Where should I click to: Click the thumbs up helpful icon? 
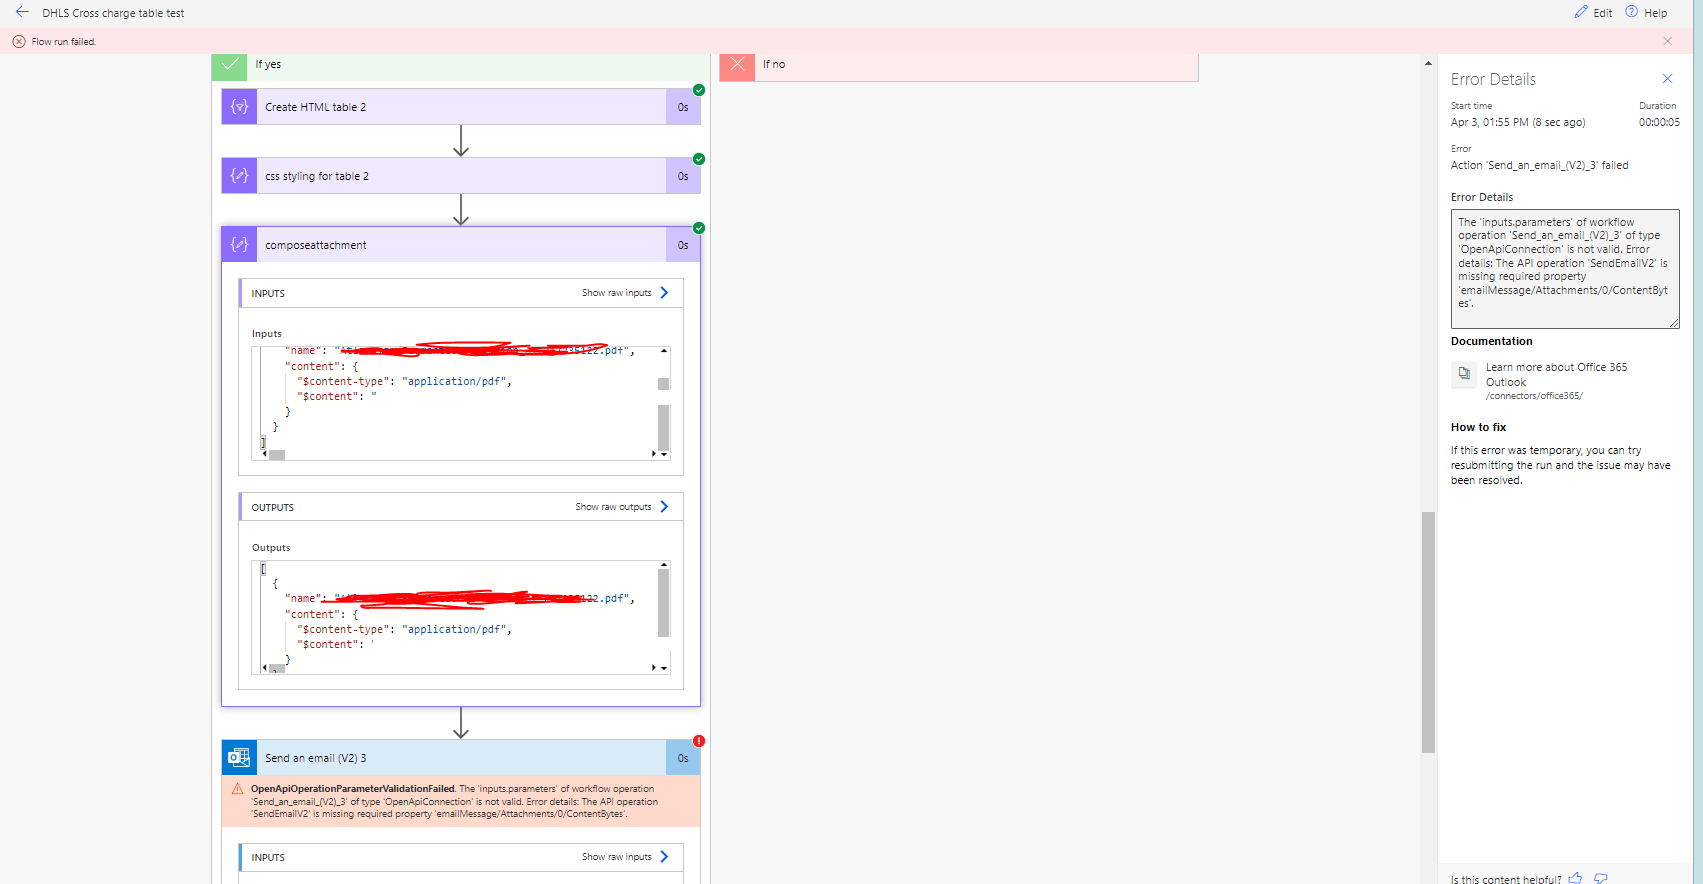pyautogui.click(x=1575, y=878)
